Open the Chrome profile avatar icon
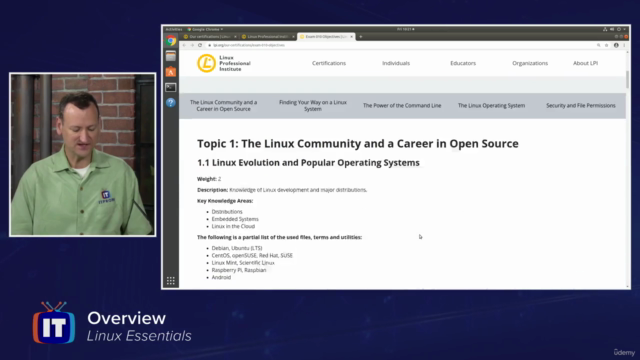The image size is (640, 360). 616,45
